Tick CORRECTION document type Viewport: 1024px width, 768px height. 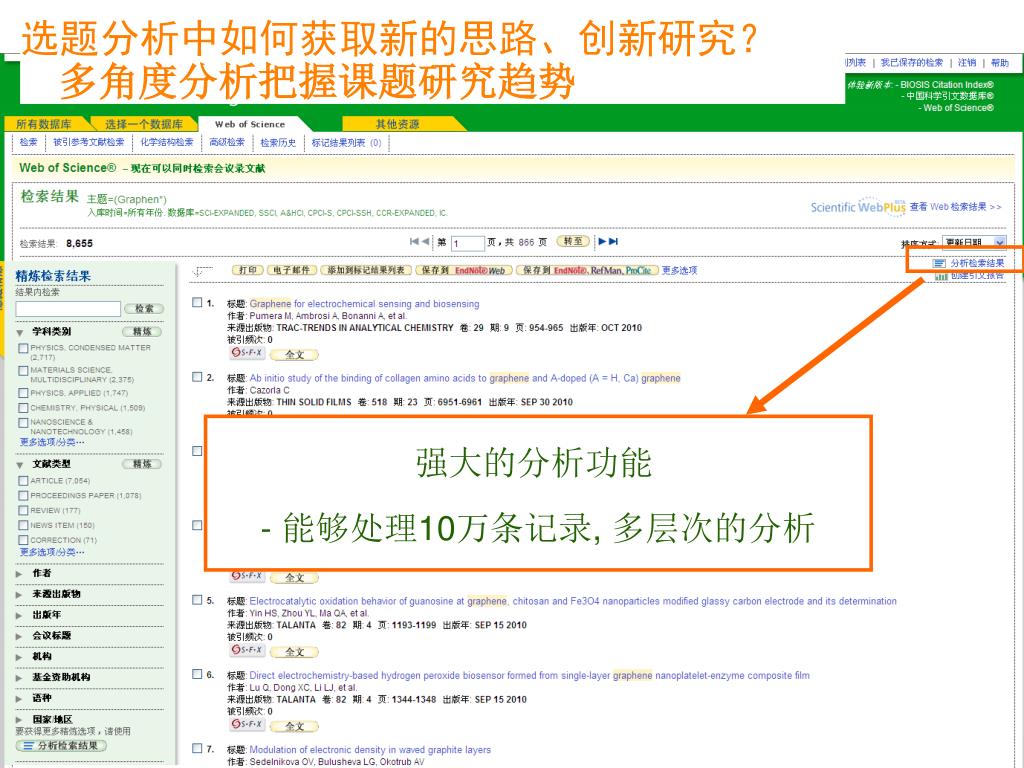24,540
